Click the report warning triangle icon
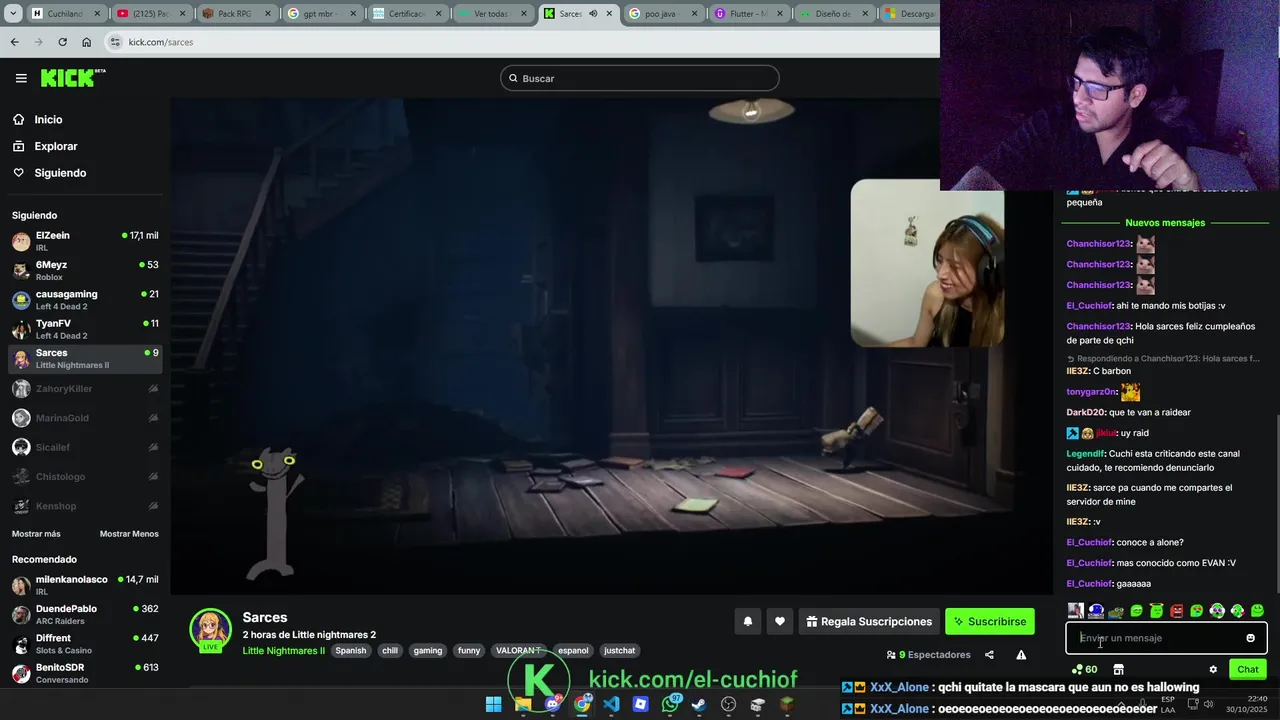The width and height of the screenshot is (1280, 720). tap(1021, 655)
